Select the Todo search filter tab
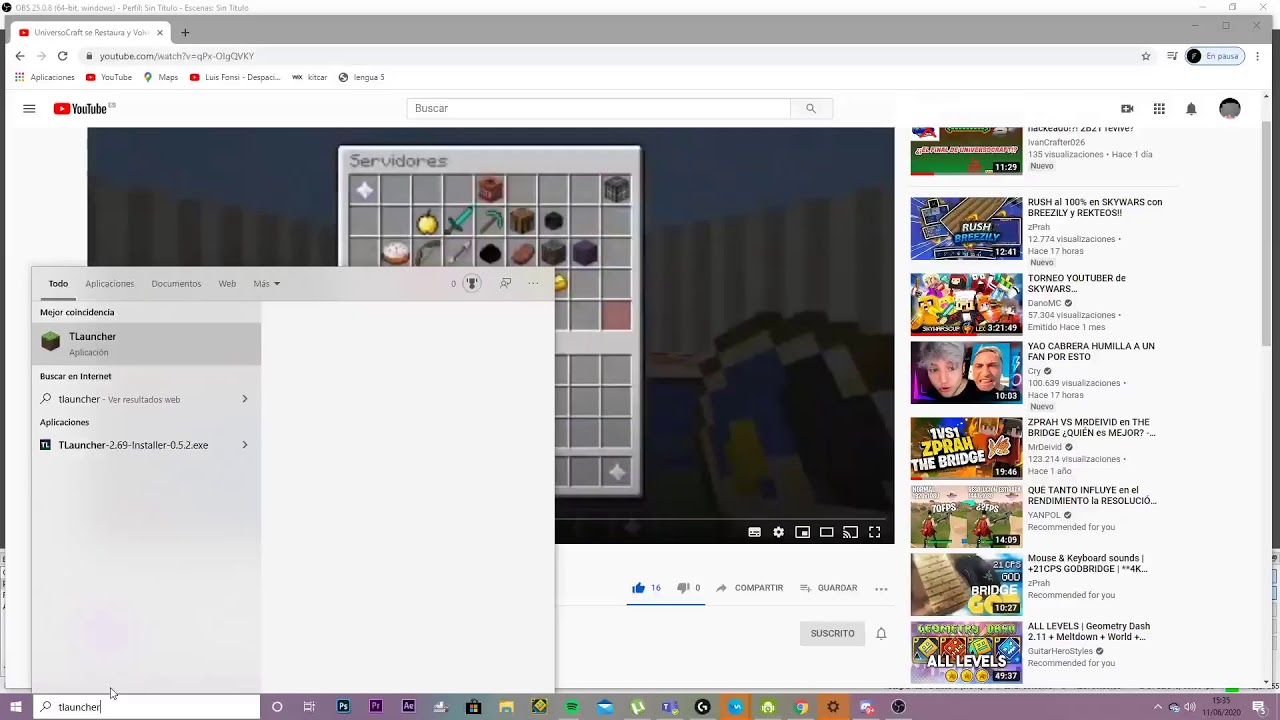1280x720 pixels. (x=58, y=284)
